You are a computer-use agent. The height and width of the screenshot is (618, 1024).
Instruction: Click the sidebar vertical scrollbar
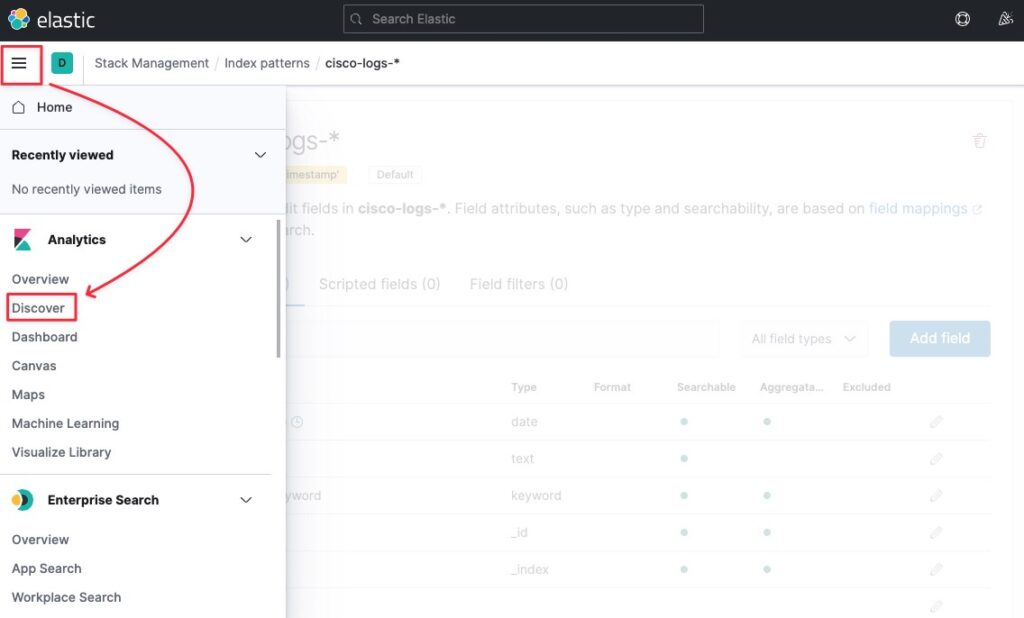[278, 288]
